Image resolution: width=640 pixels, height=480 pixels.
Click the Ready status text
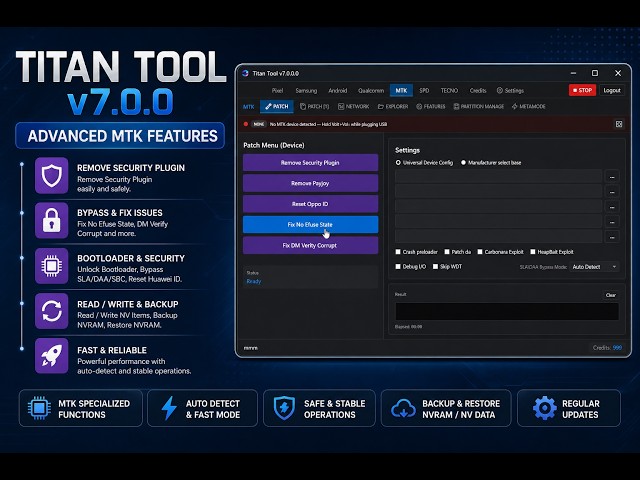[253, 281]
